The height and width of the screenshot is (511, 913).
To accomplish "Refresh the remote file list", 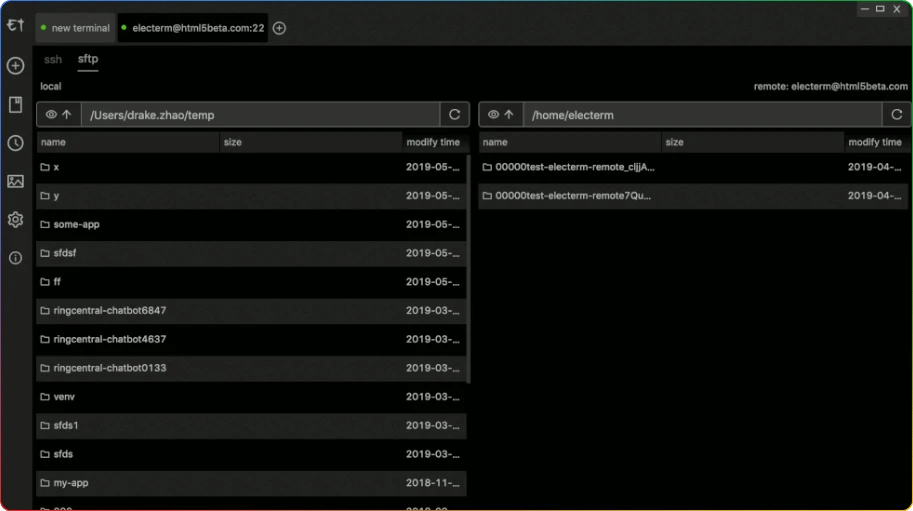I will 897,115.
